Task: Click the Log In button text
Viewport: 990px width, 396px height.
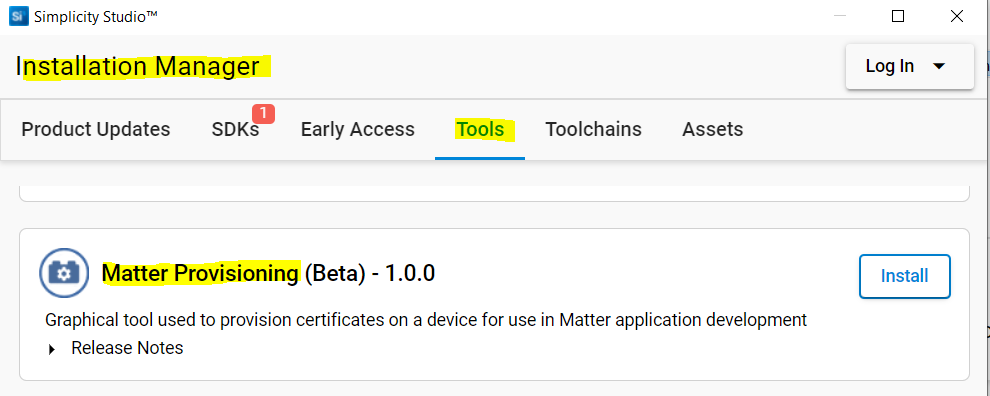Action: 890,66
